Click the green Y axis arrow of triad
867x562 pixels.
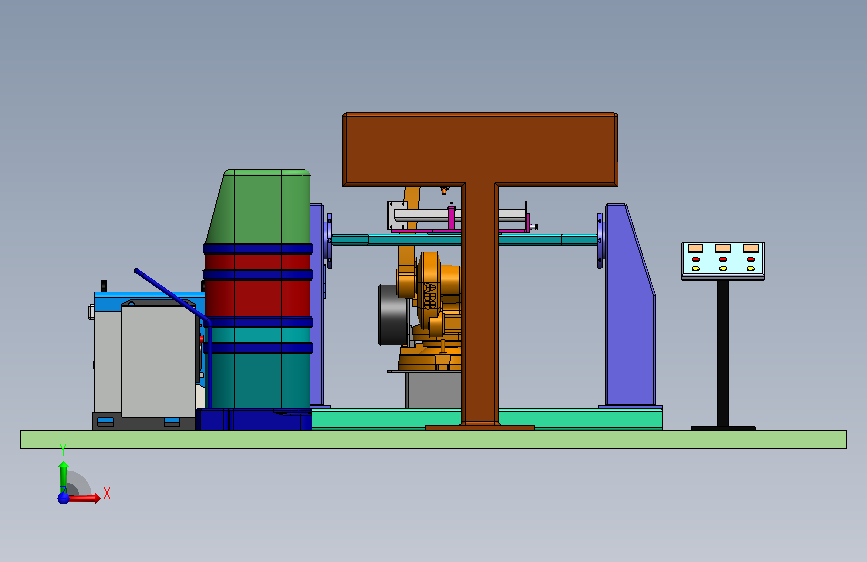pos(63,475)
